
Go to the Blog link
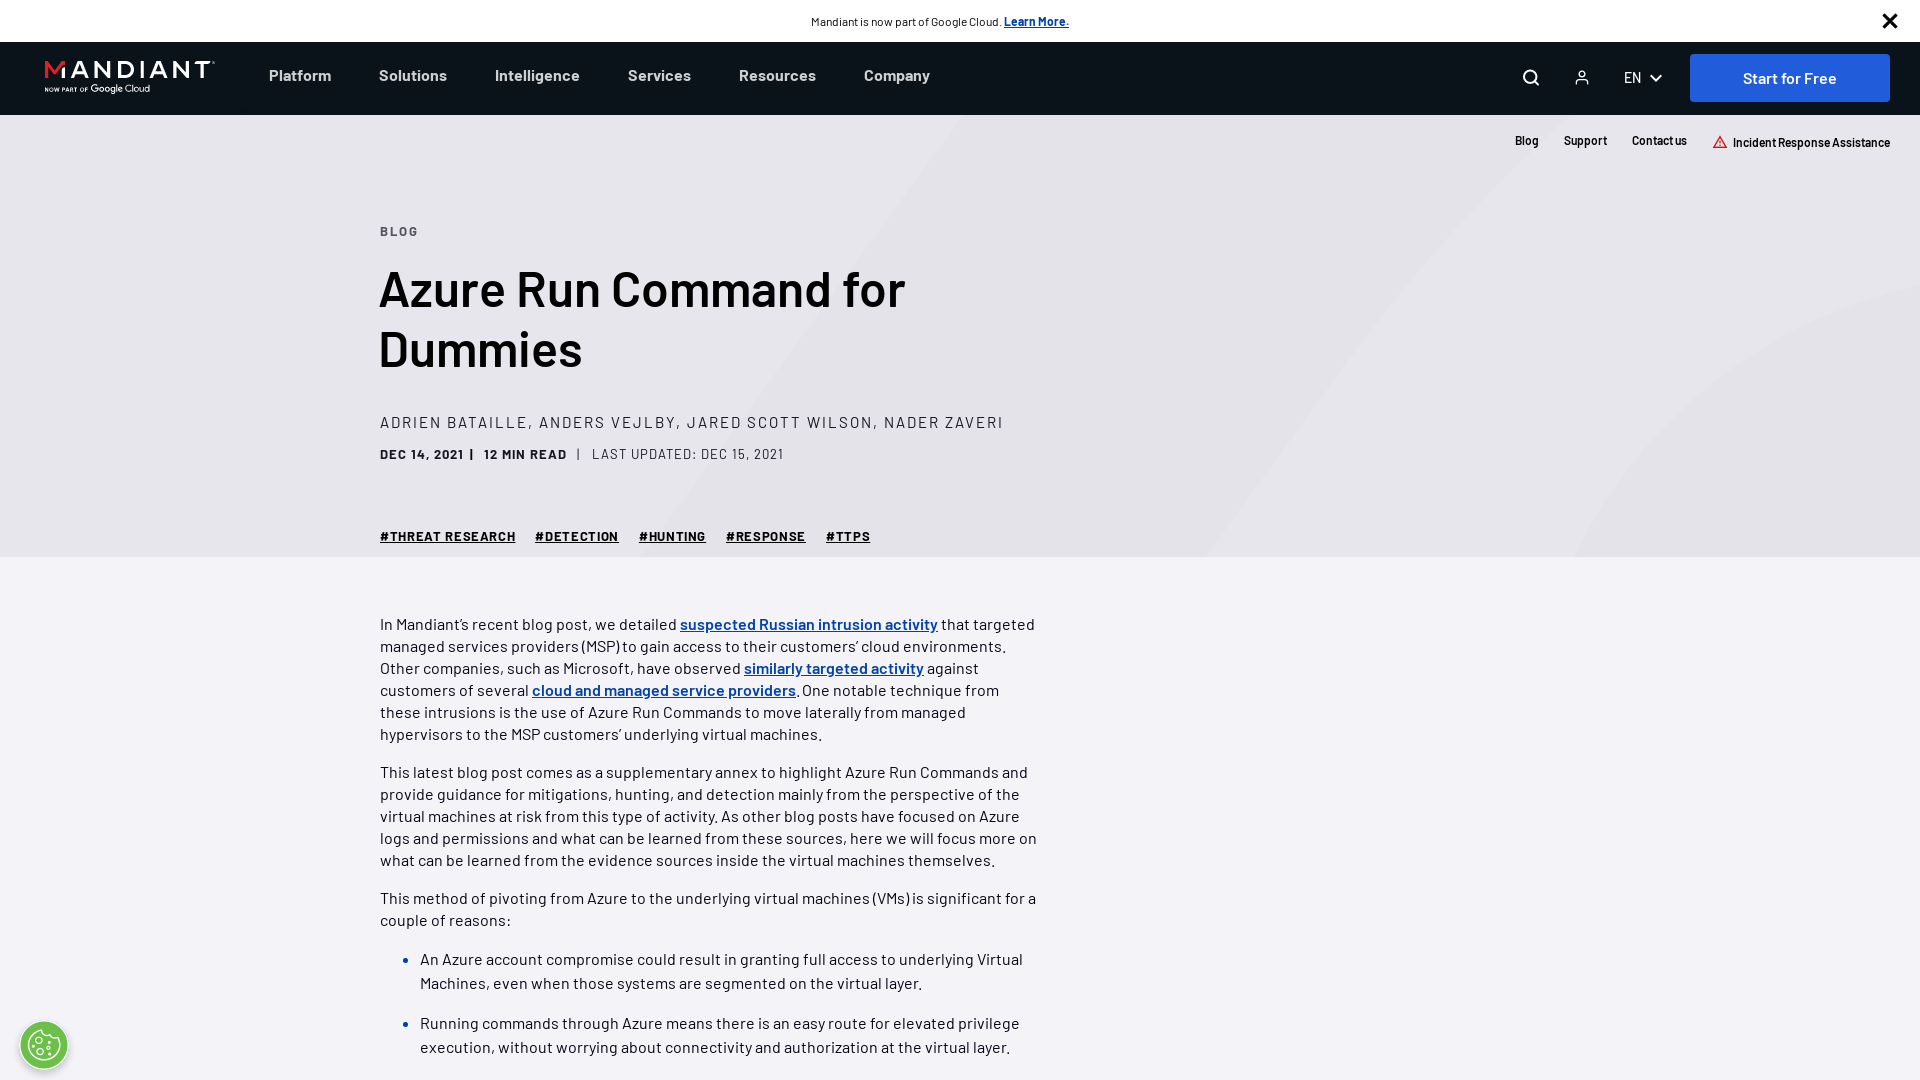pyautogui.click(x=1526, y=141)
